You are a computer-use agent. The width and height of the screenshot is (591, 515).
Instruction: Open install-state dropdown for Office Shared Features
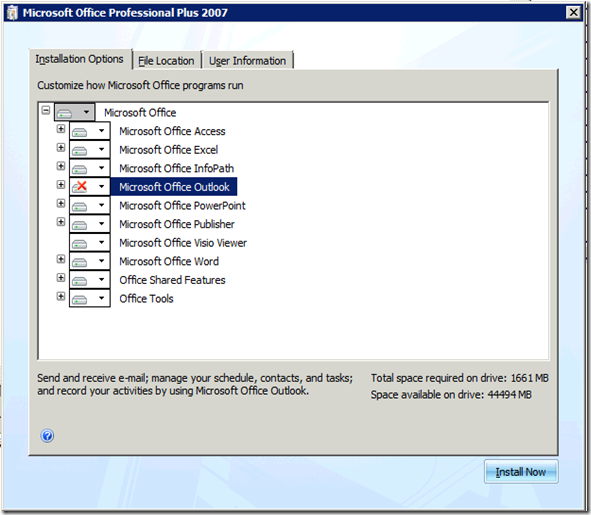tap(90, 280)
